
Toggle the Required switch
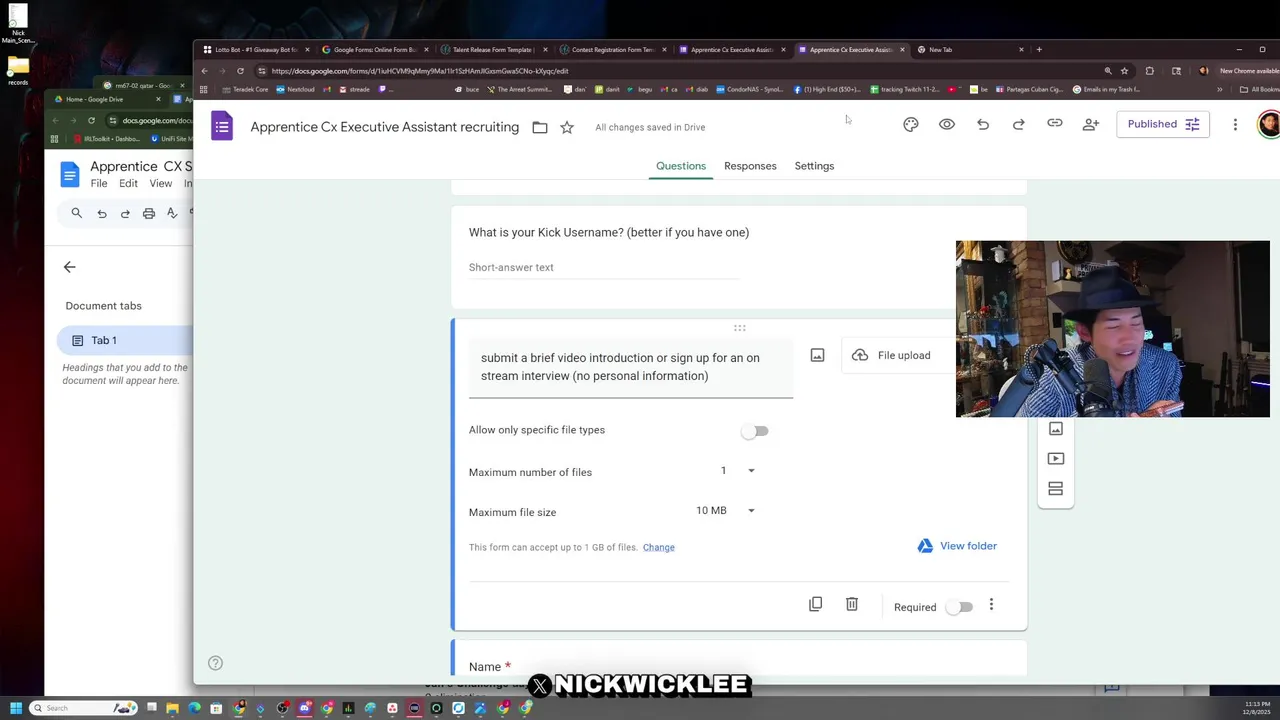point(959,607)
